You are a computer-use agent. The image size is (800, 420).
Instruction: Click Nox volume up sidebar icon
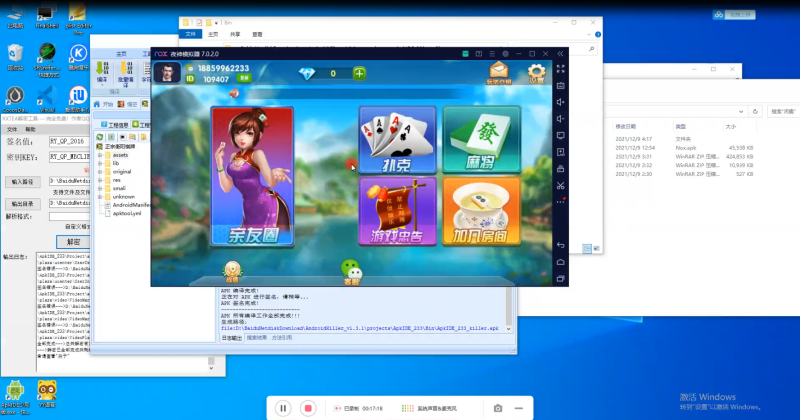tap(560, 102)
